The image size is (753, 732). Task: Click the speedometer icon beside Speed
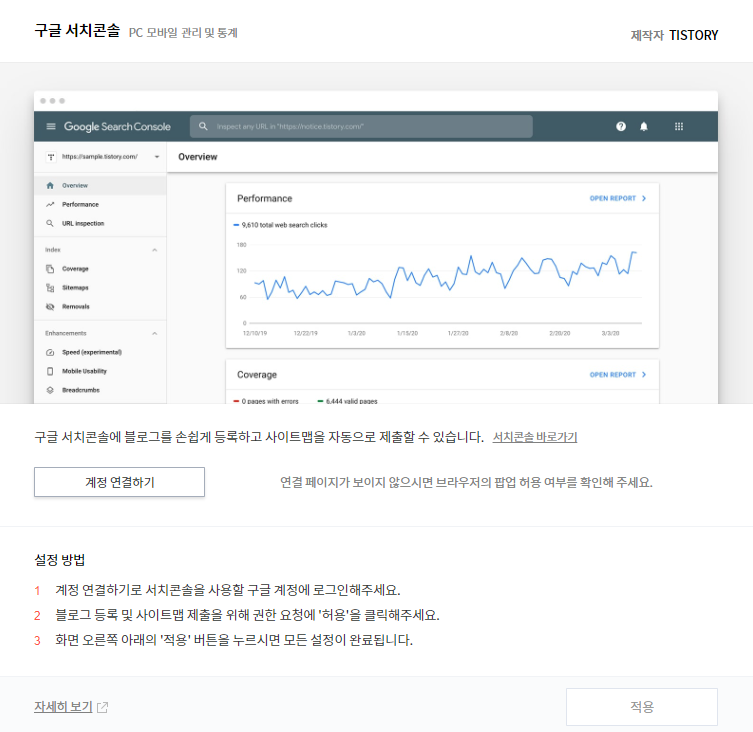click(x=50, y=353)
